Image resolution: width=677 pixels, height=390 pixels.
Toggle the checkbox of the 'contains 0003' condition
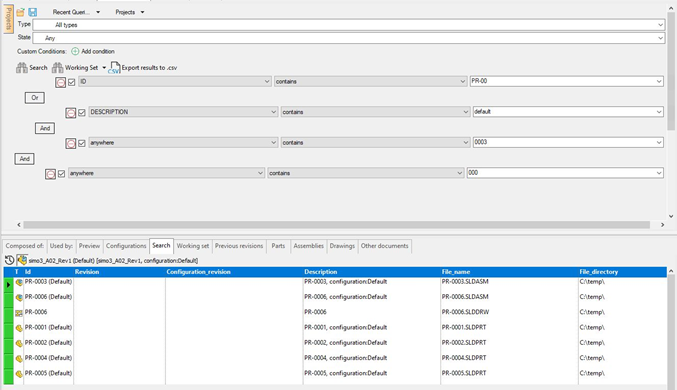(x=82, y=143)
